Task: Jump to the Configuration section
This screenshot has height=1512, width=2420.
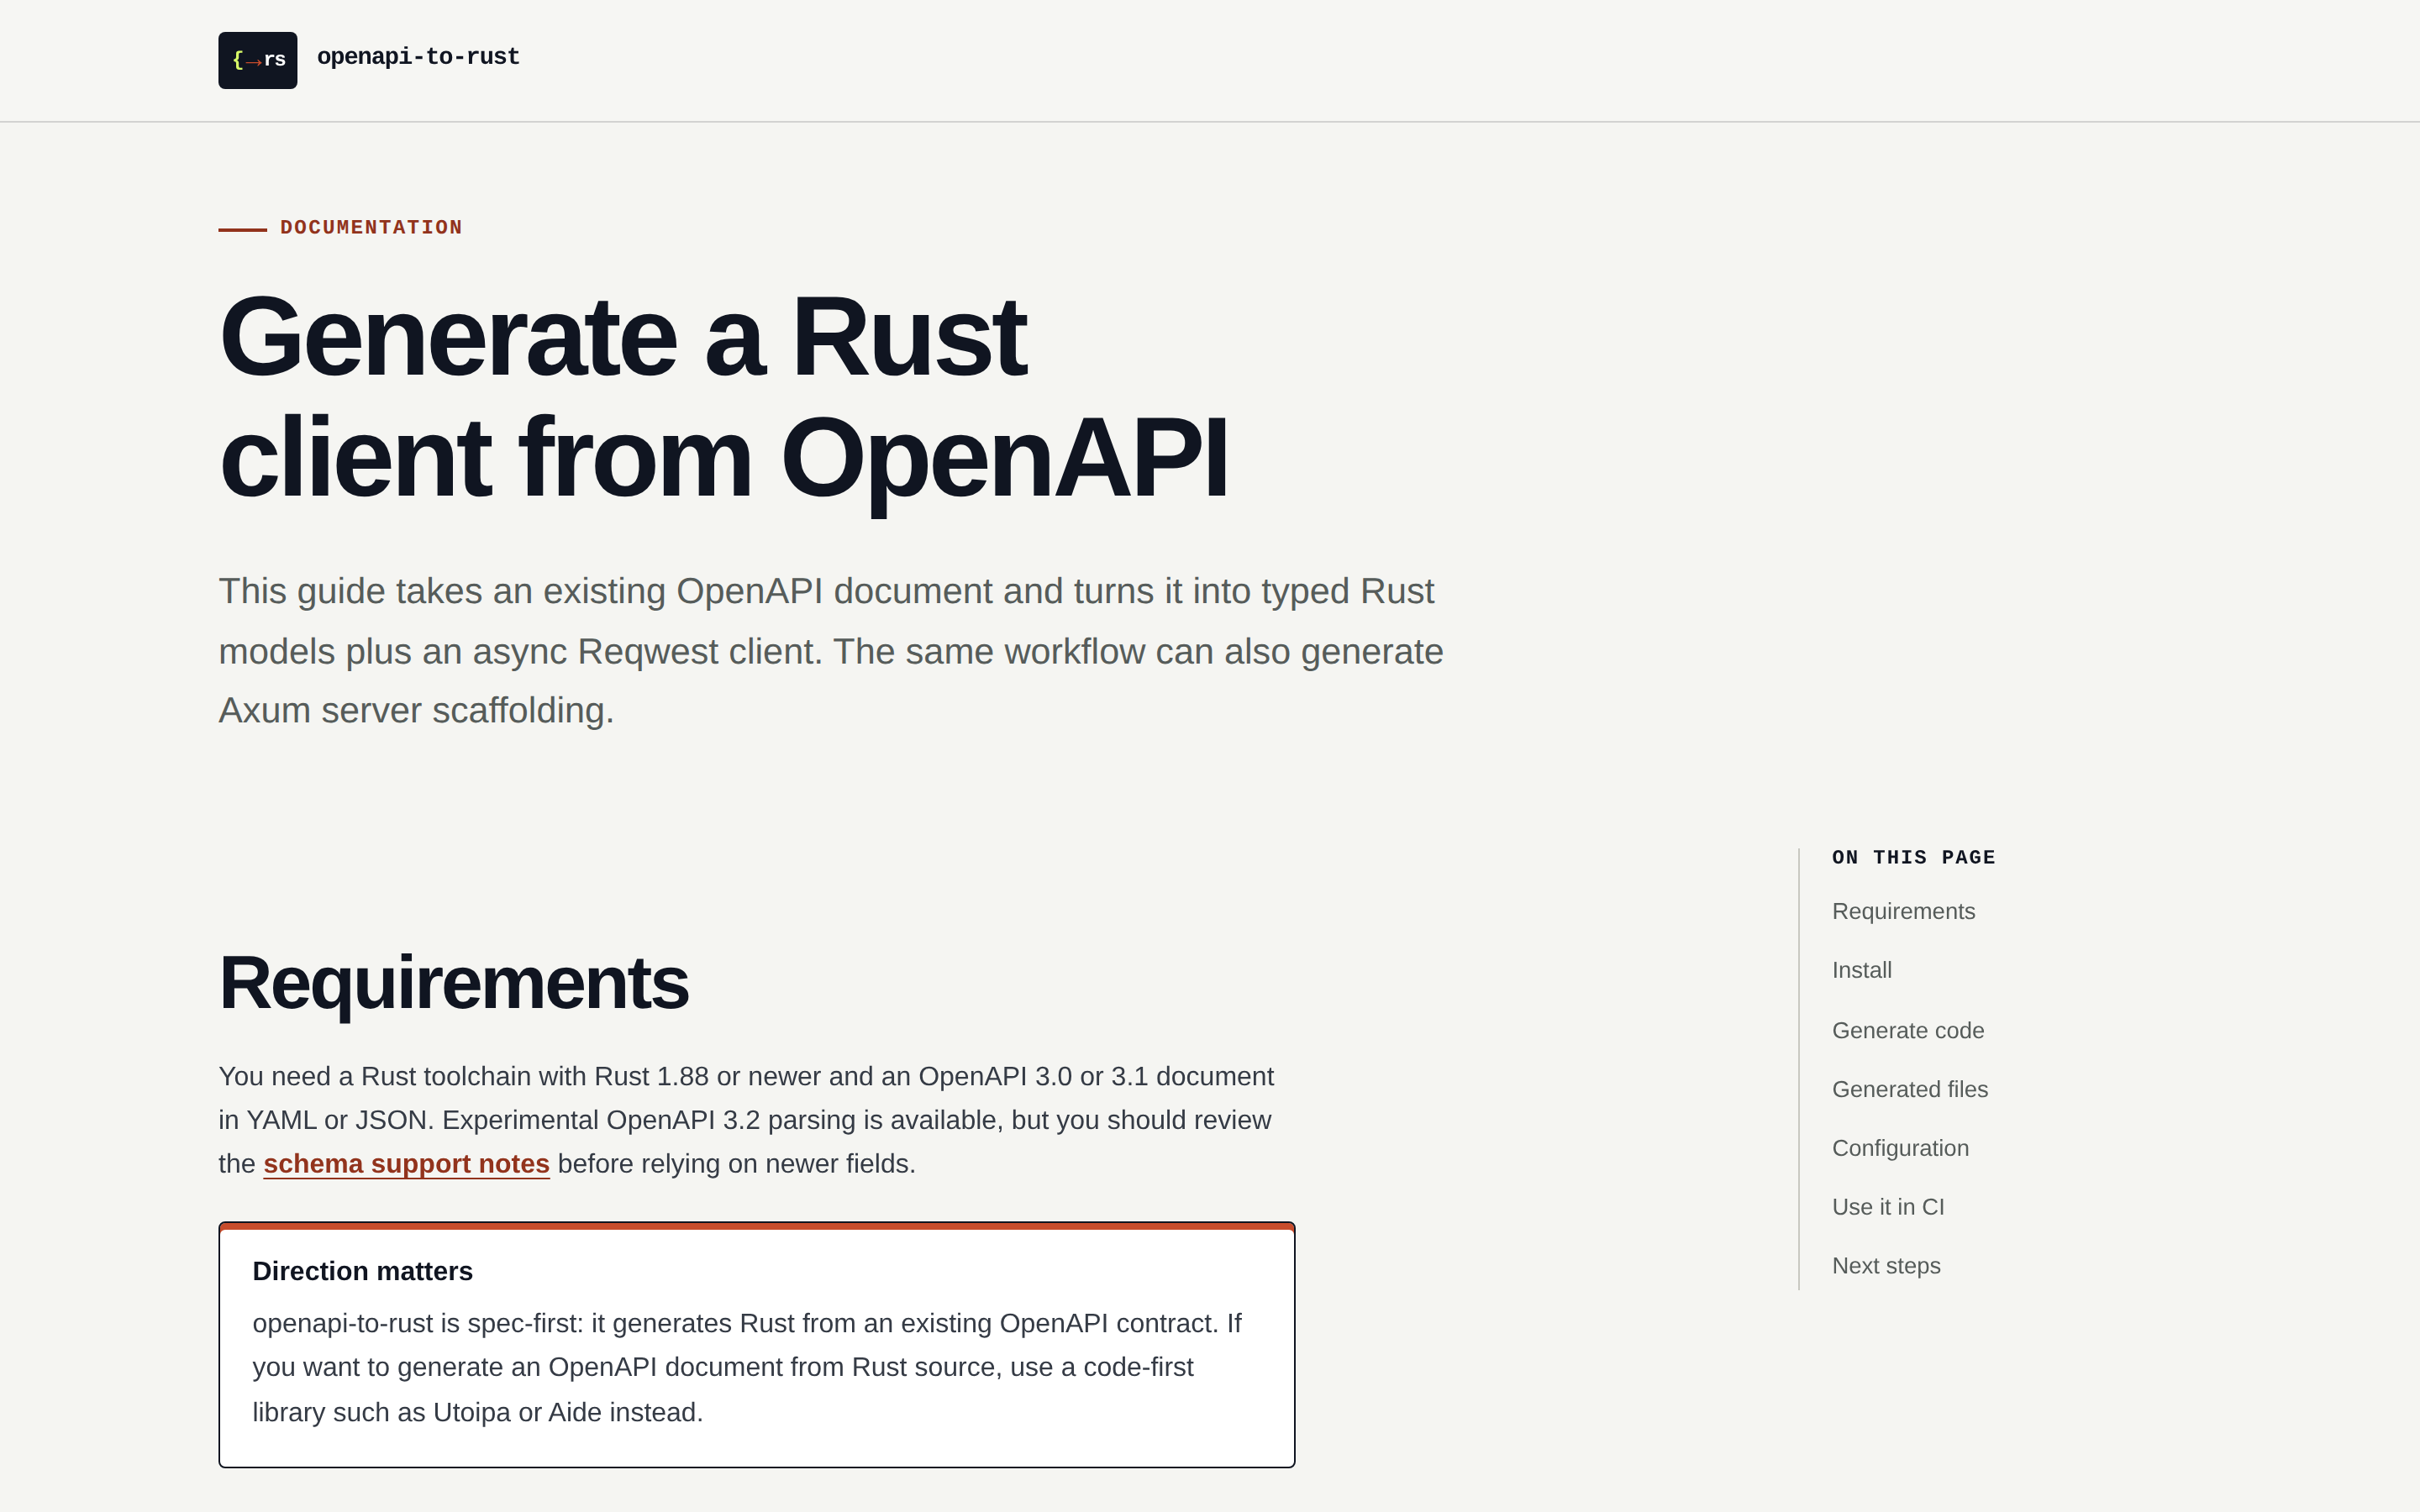Action: [x=1900, y=1148]
